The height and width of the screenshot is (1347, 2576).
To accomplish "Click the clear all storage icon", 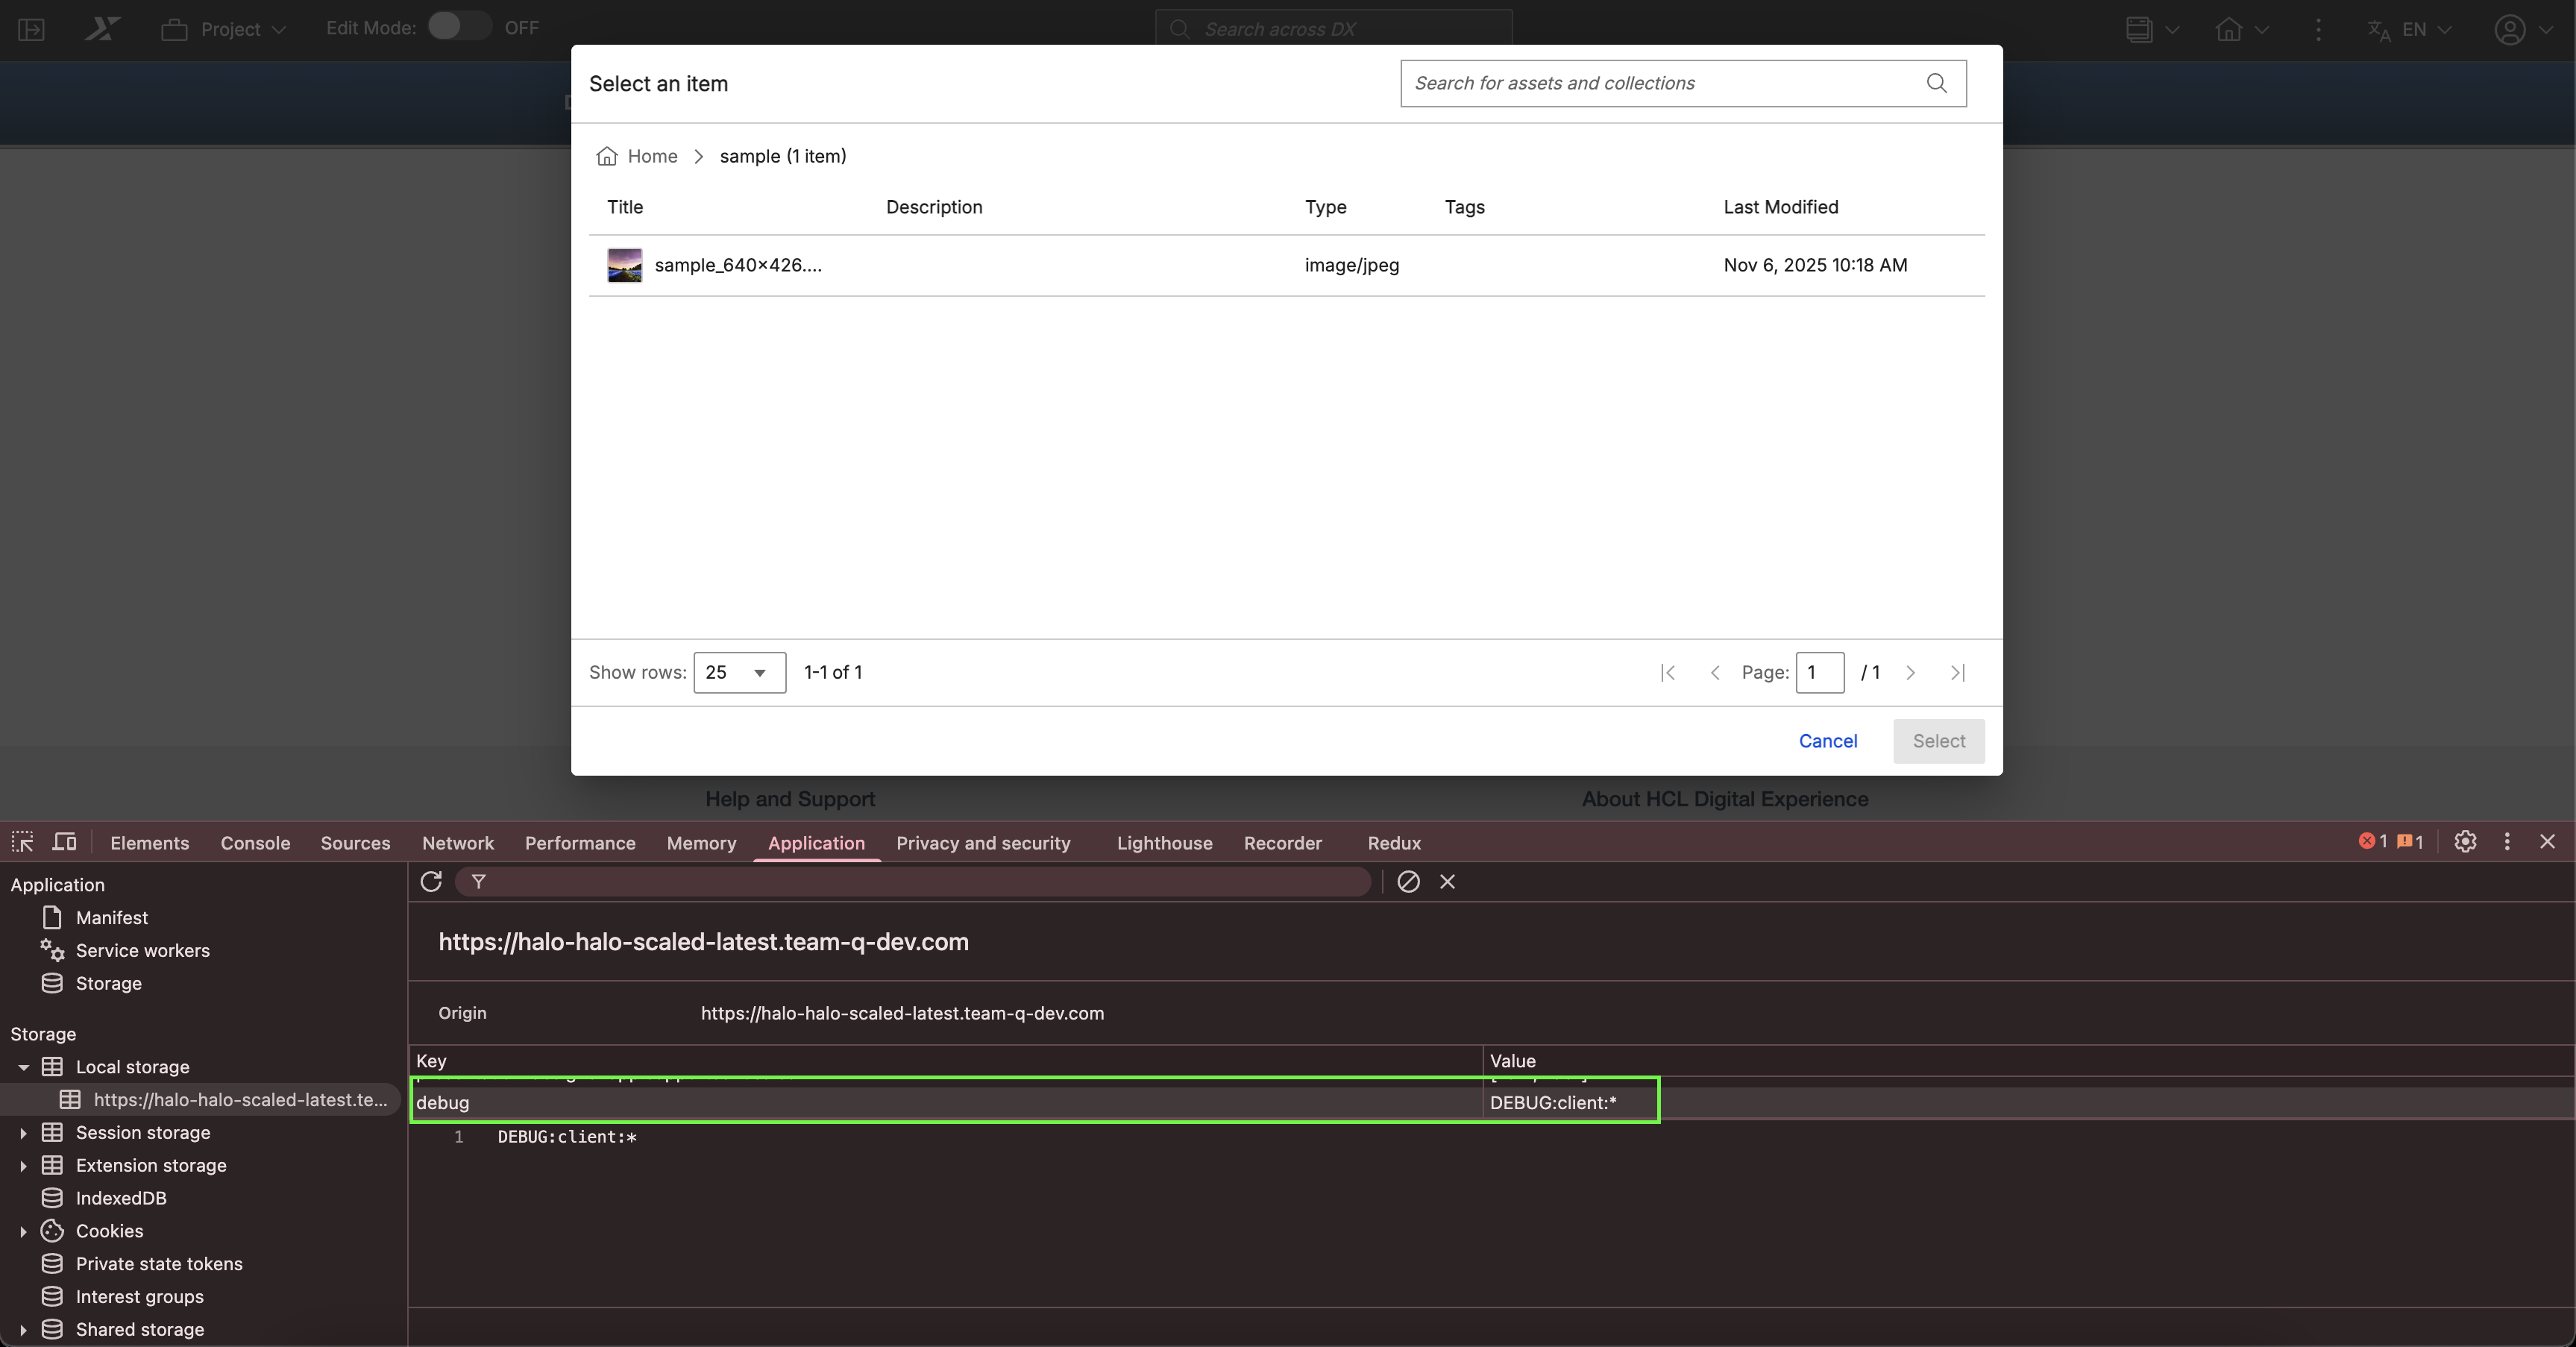I will (x=1408, y=881).
